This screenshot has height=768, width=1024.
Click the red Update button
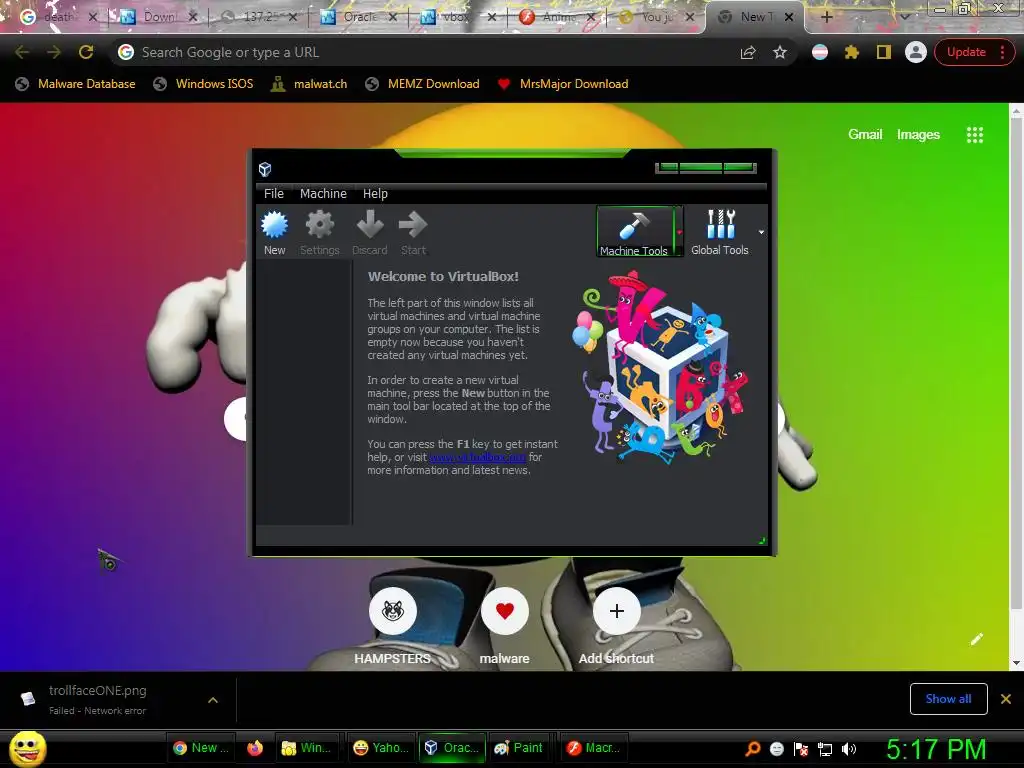point(965,52)
